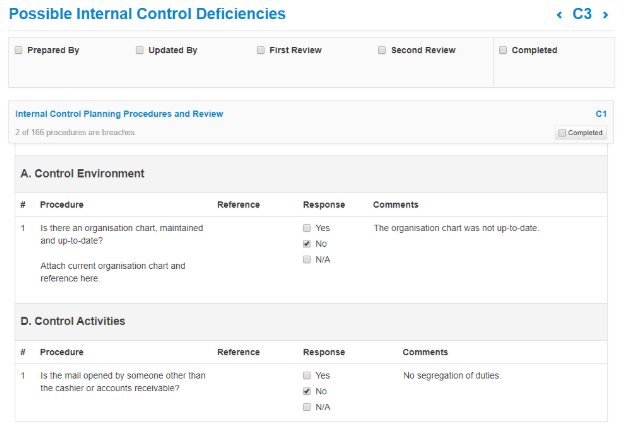Click the C1 reference link

click(601, 114)
